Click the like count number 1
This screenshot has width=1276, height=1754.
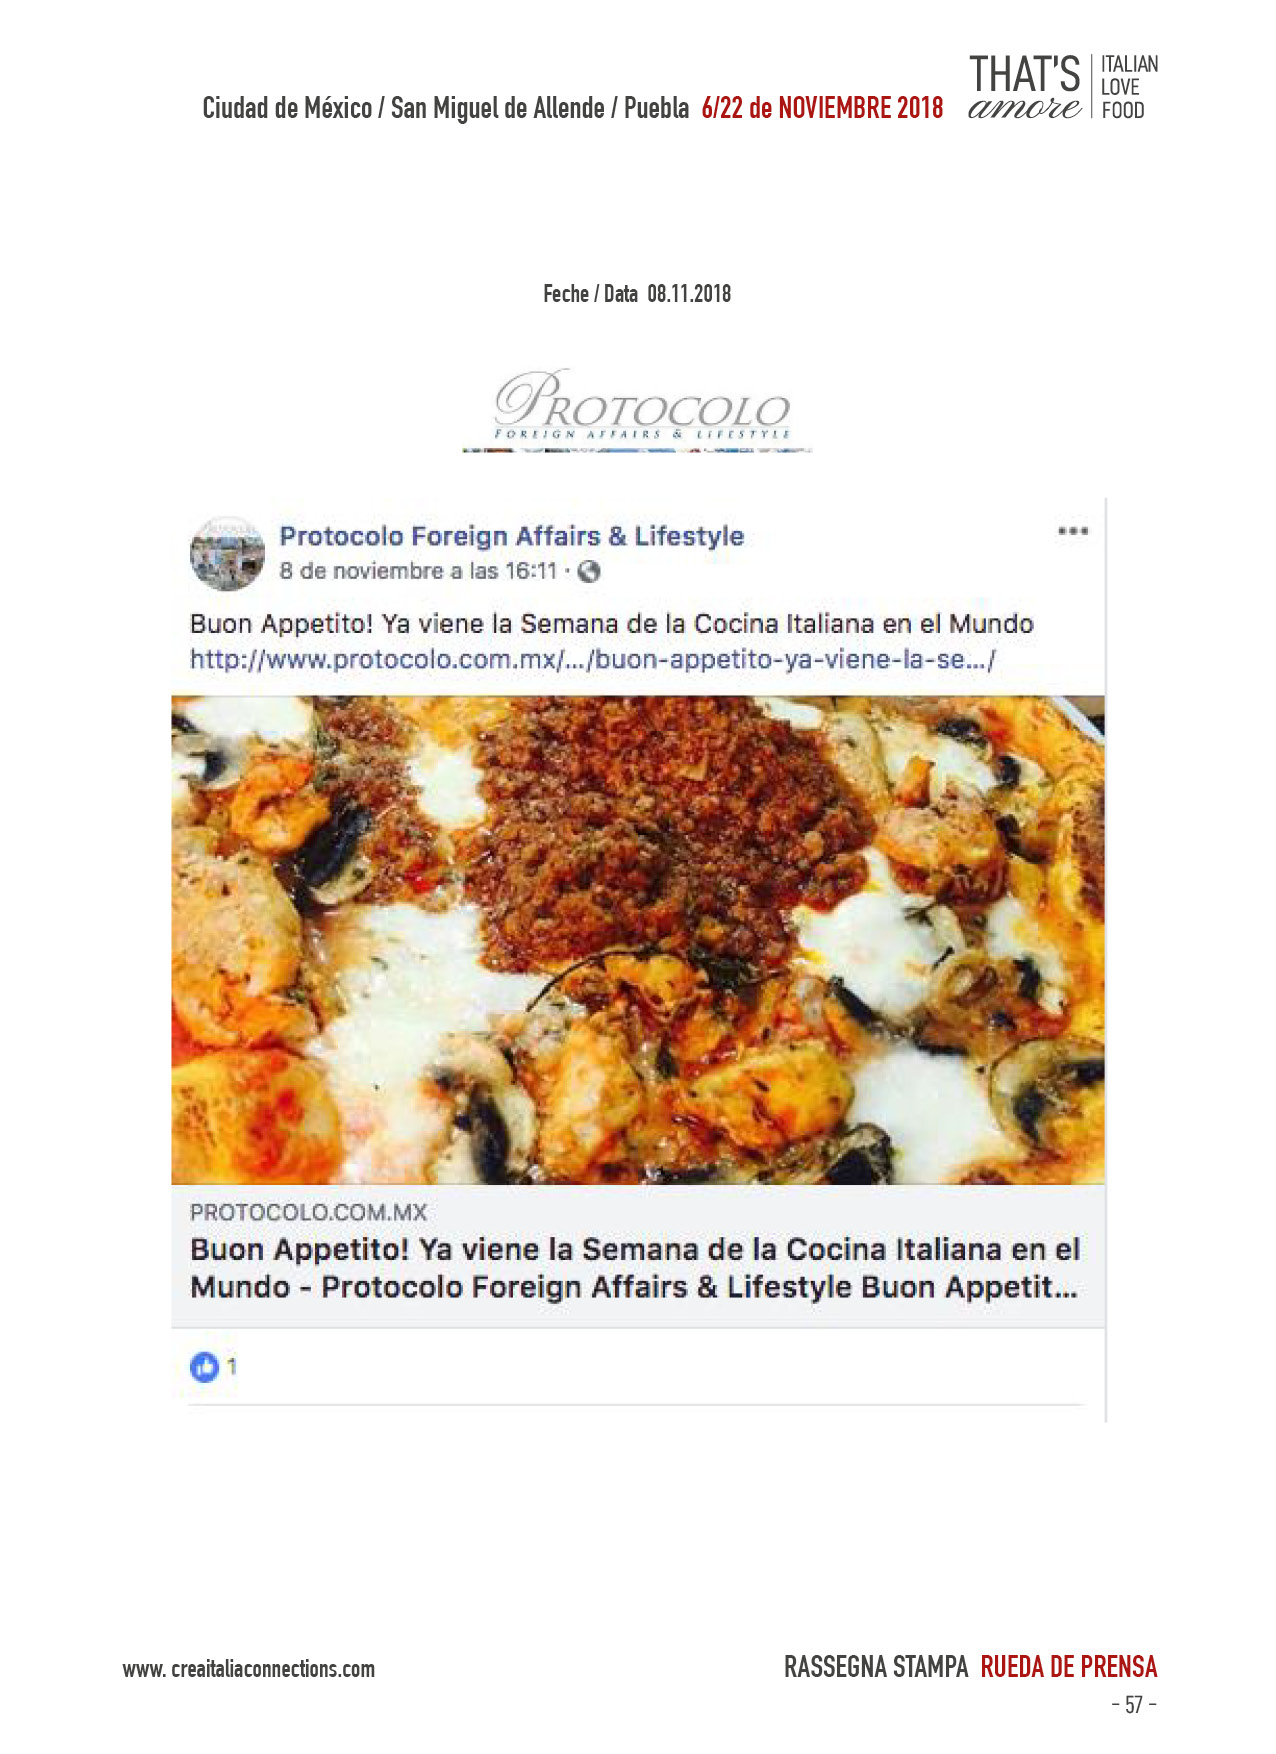[232, 1367]
